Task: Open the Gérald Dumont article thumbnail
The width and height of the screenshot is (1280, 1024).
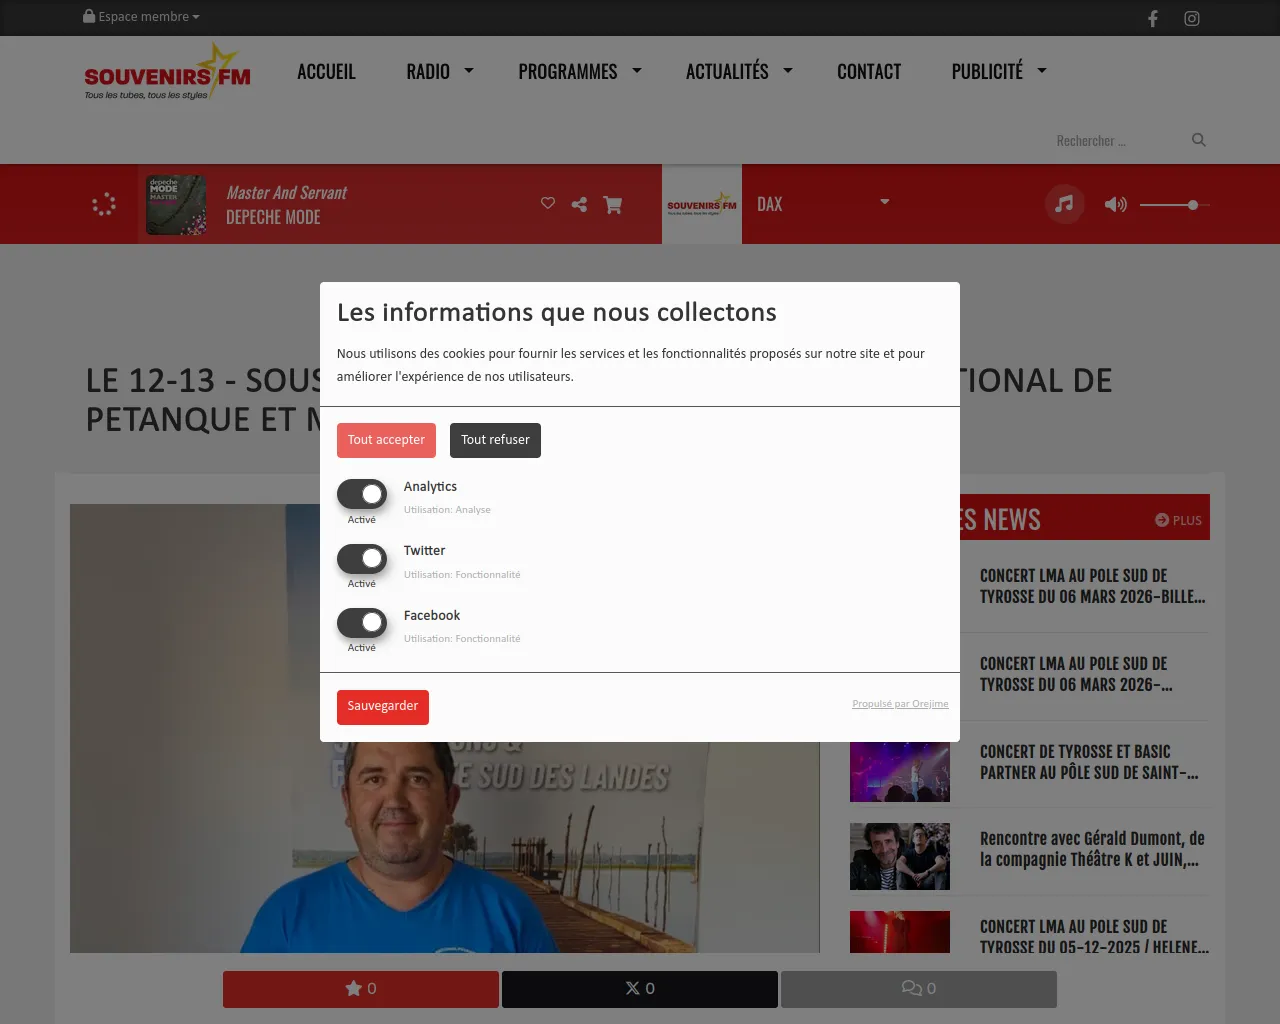Action: (x=899, y=856)
